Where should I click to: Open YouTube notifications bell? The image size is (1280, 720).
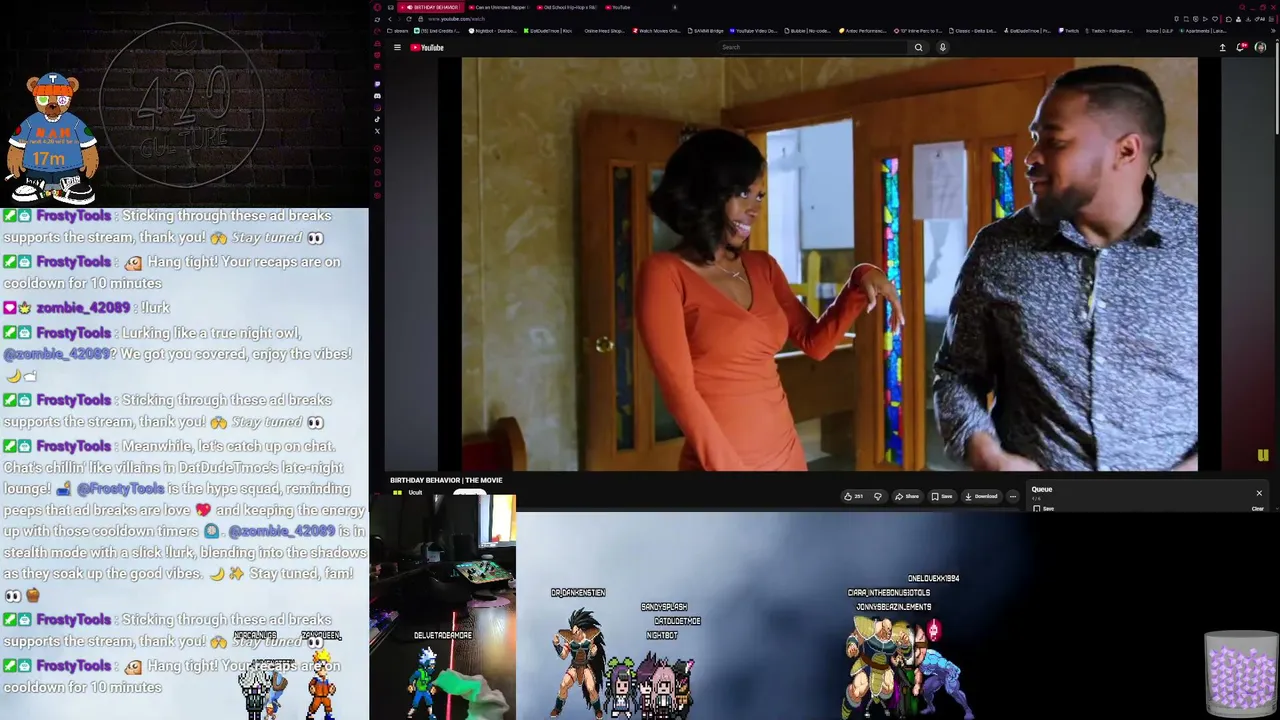click(1241, 47)
